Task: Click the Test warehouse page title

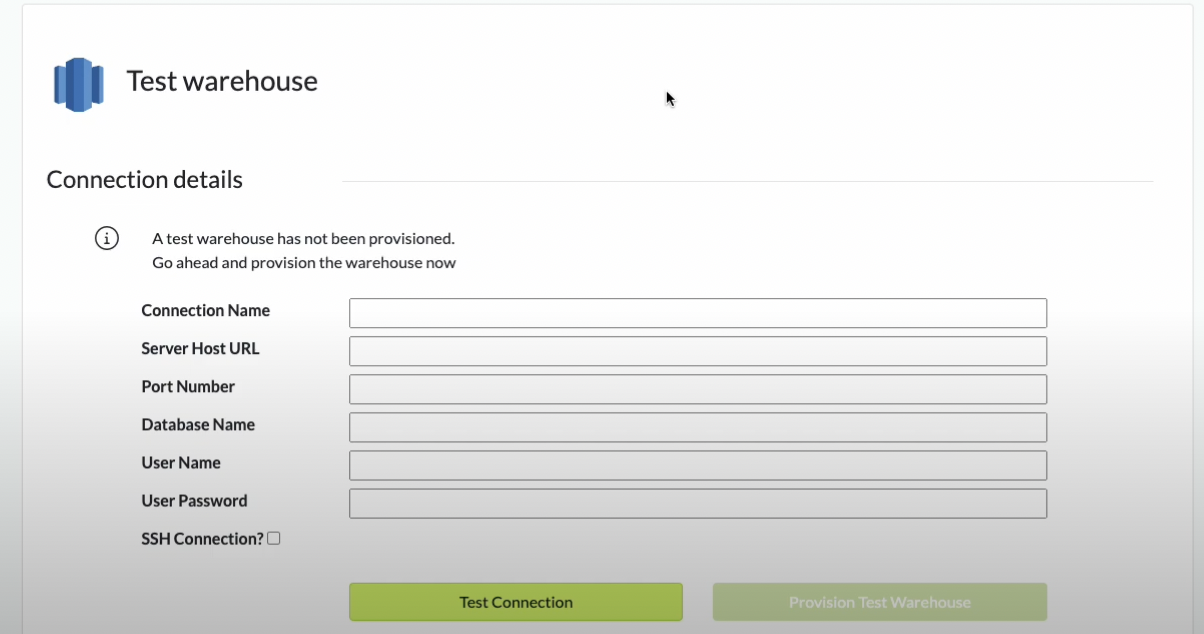Action: 222,81
